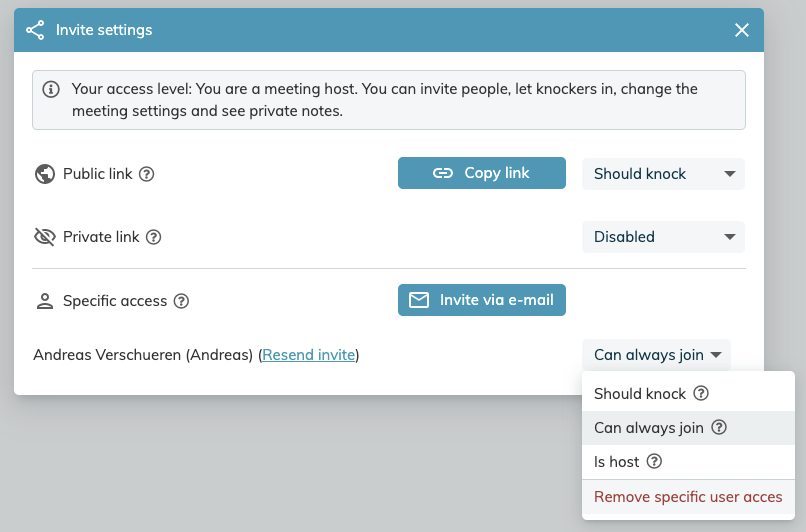
Task: Click help icon beside Should knock menu option
Action: tap(701, 393)
